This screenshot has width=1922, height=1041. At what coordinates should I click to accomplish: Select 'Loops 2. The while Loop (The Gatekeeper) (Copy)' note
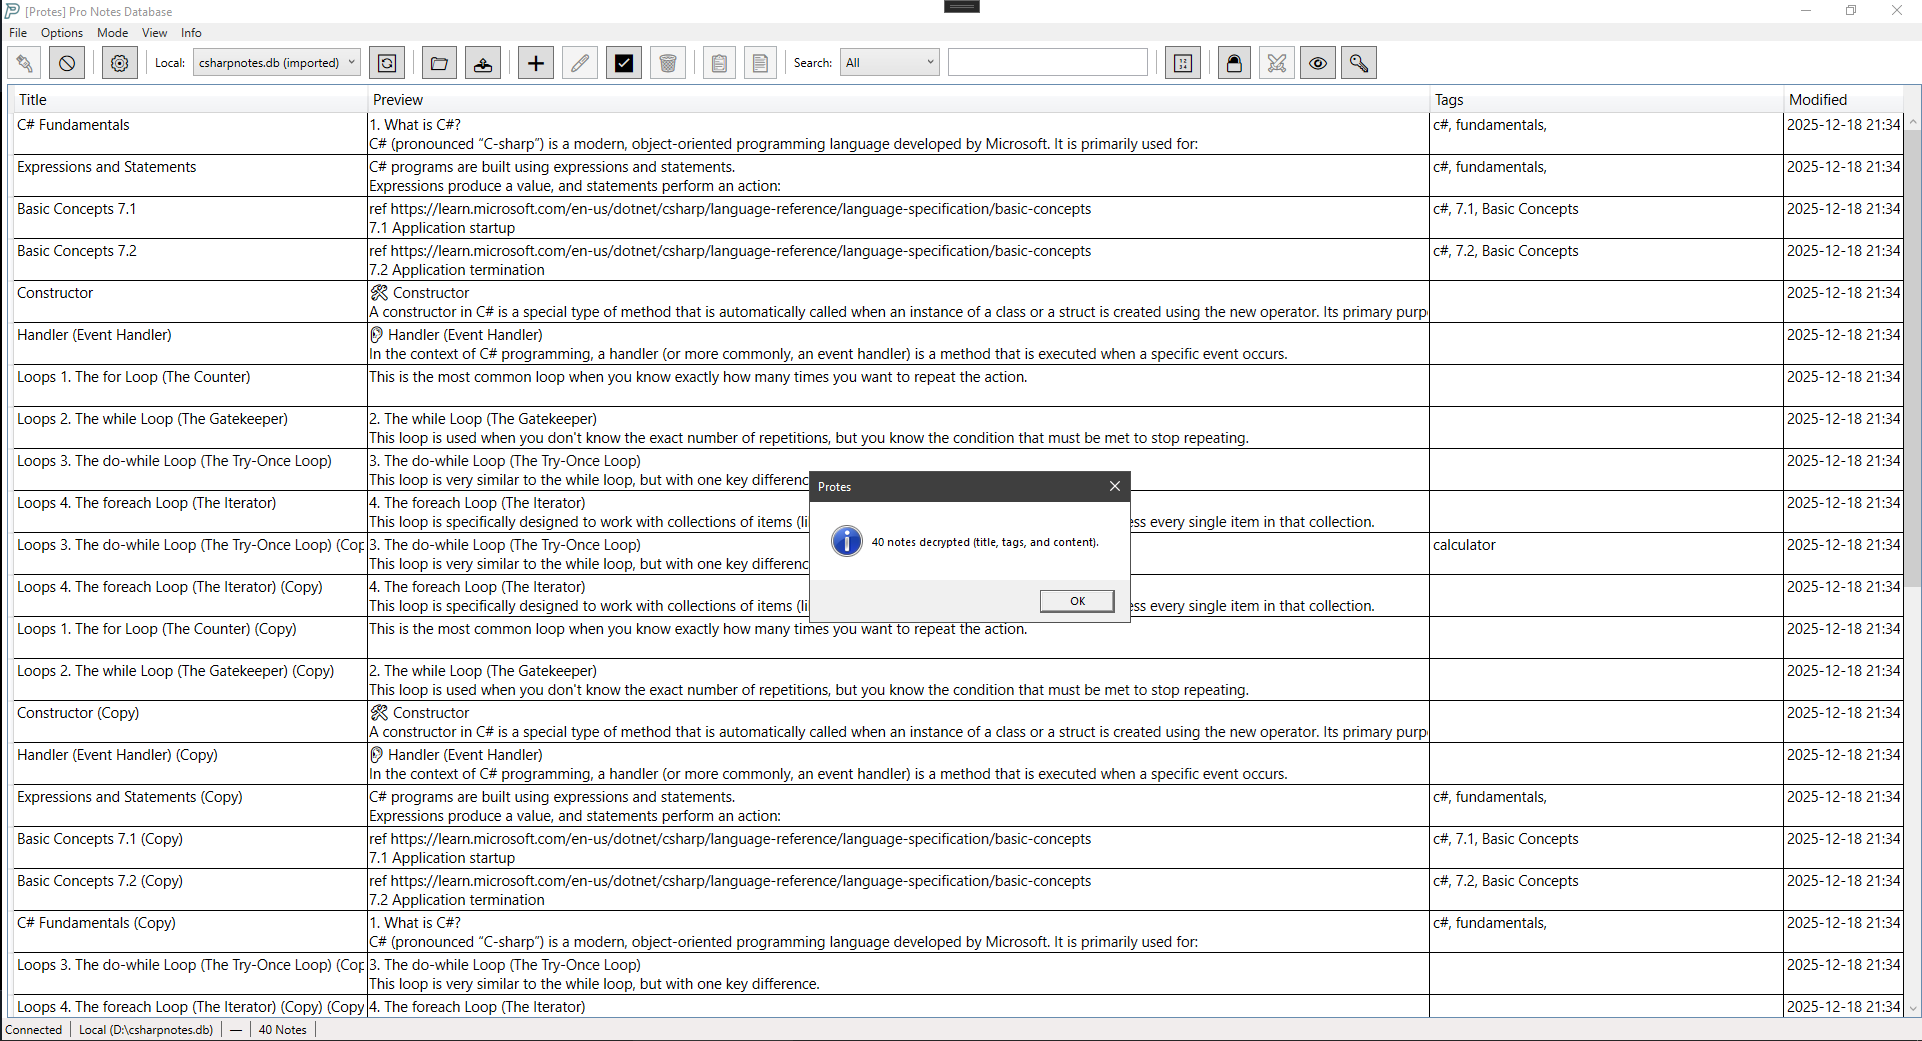tap(175, 671)
